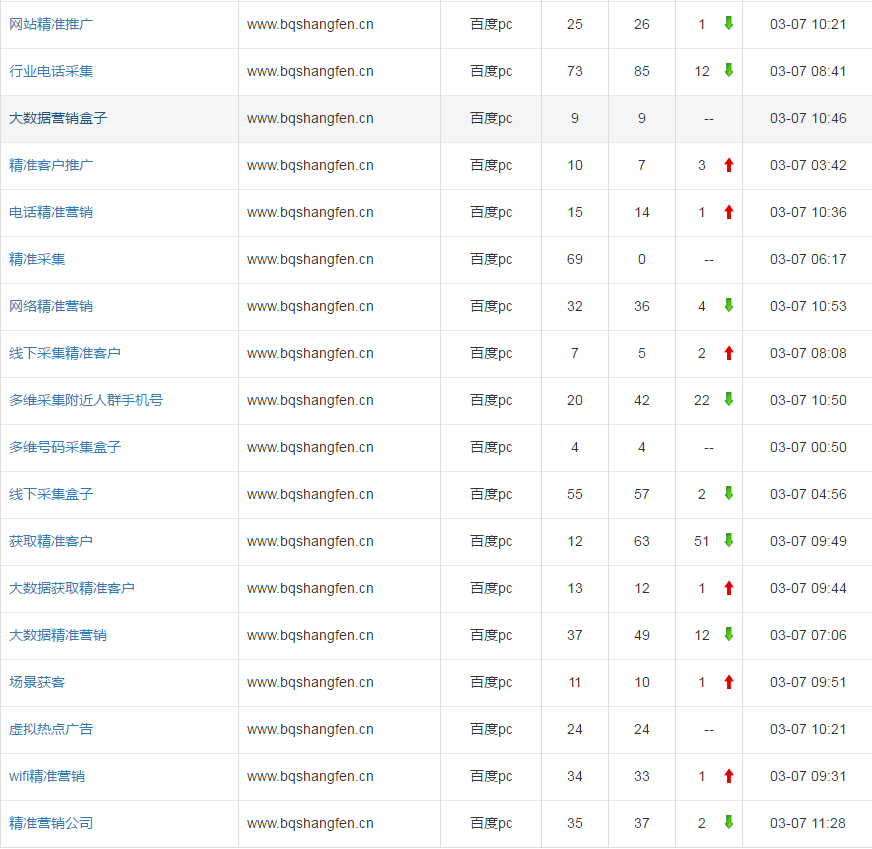Select timestamp 03-07 03:42
872x849 pixels.
click(x=808, y=165)
